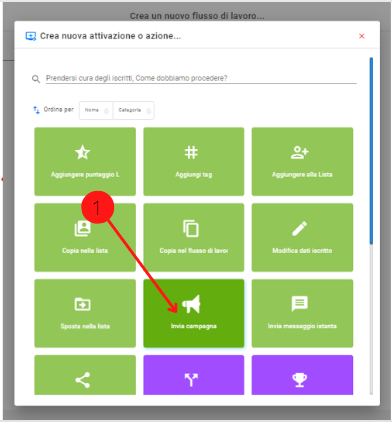The width and height of the screenshot is (392, 422).
Task: Choose the Copia nella lista contact-copy icon
Action: tap(82, 229)
